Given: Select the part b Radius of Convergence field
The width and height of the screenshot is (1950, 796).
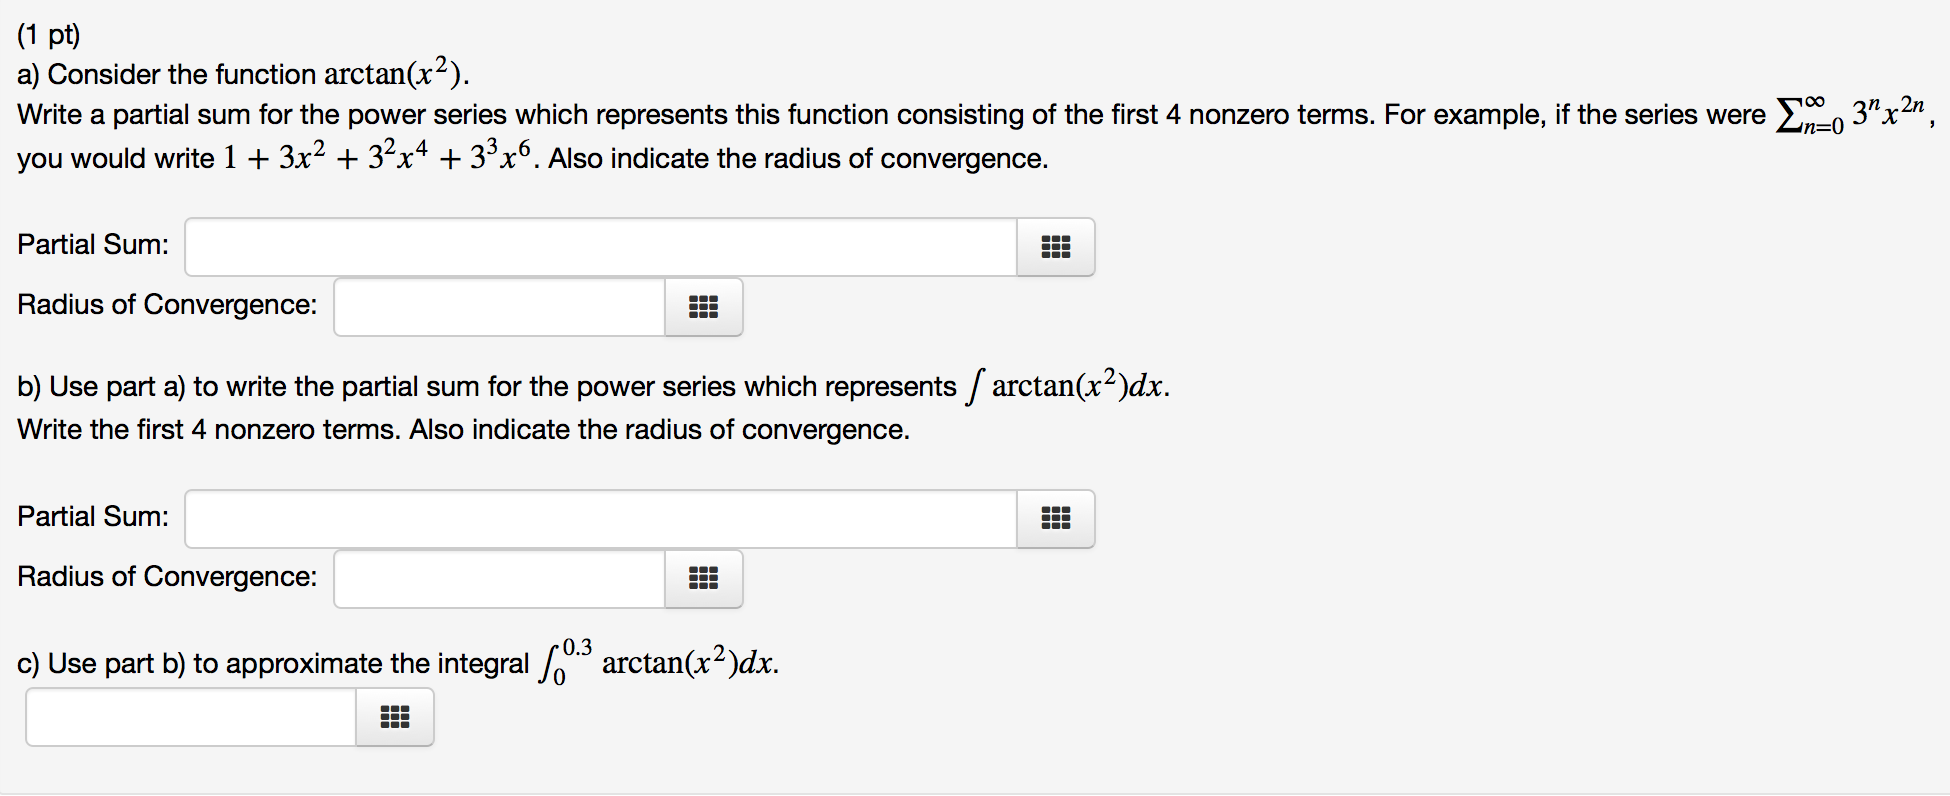Looking at the screenshot, I should pyautogui.click(x=498, y=579).
